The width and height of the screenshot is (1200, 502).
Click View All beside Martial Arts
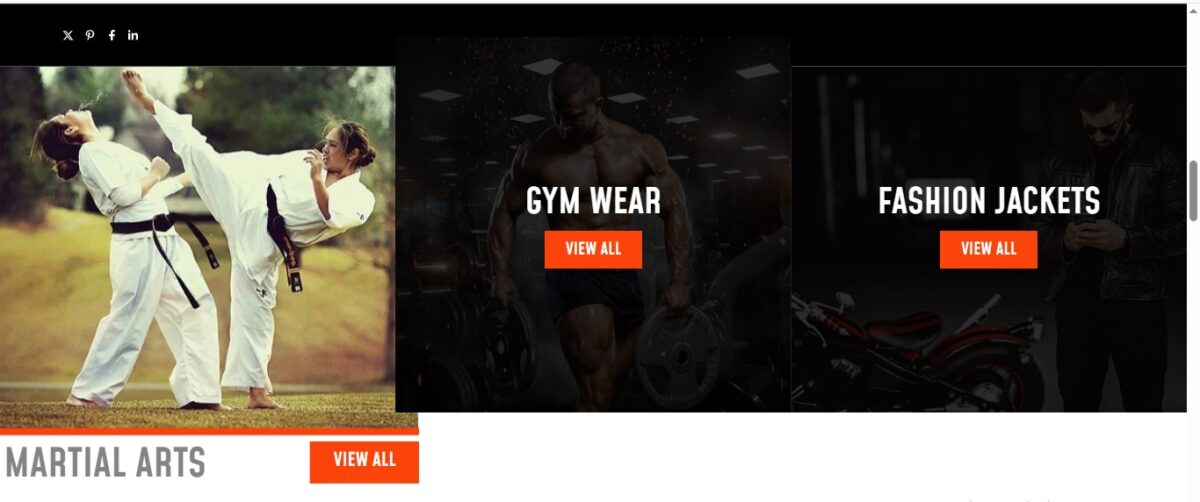coord(364,460)
